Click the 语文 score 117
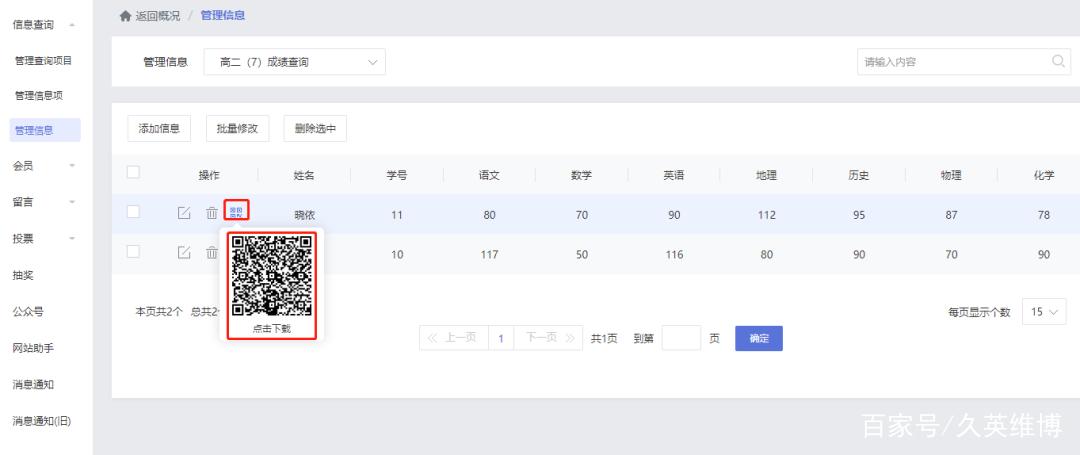 pos(489,255)
